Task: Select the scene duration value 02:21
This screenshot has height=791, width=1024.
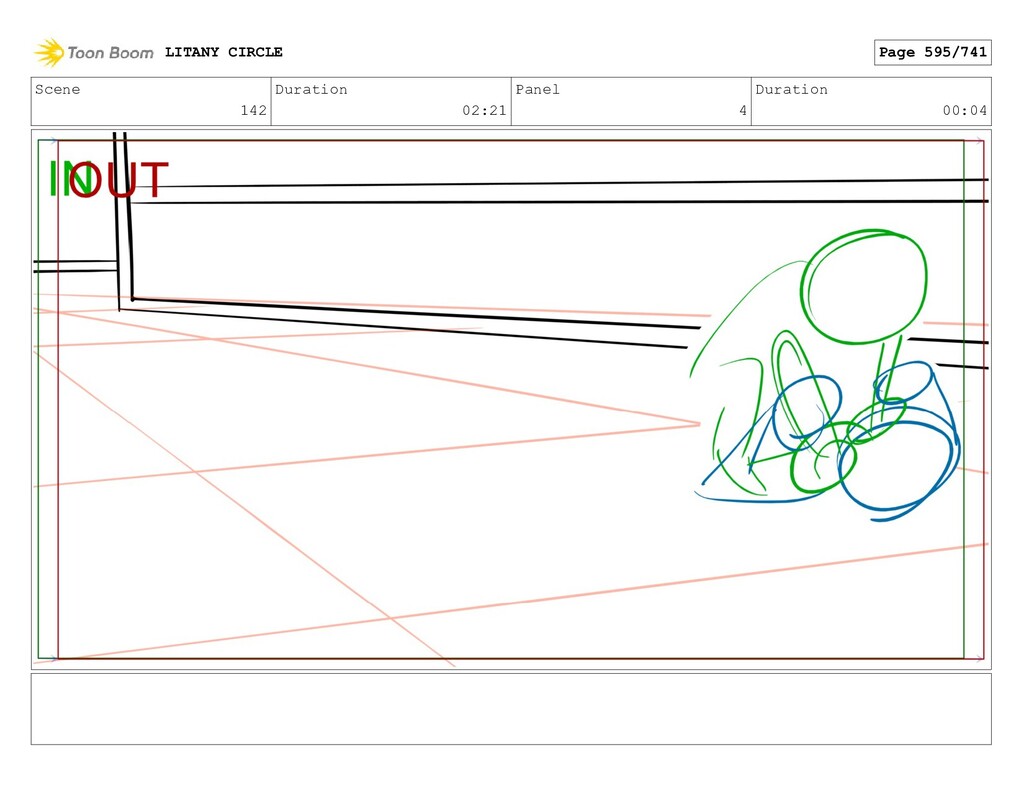Action: point(484,110)
